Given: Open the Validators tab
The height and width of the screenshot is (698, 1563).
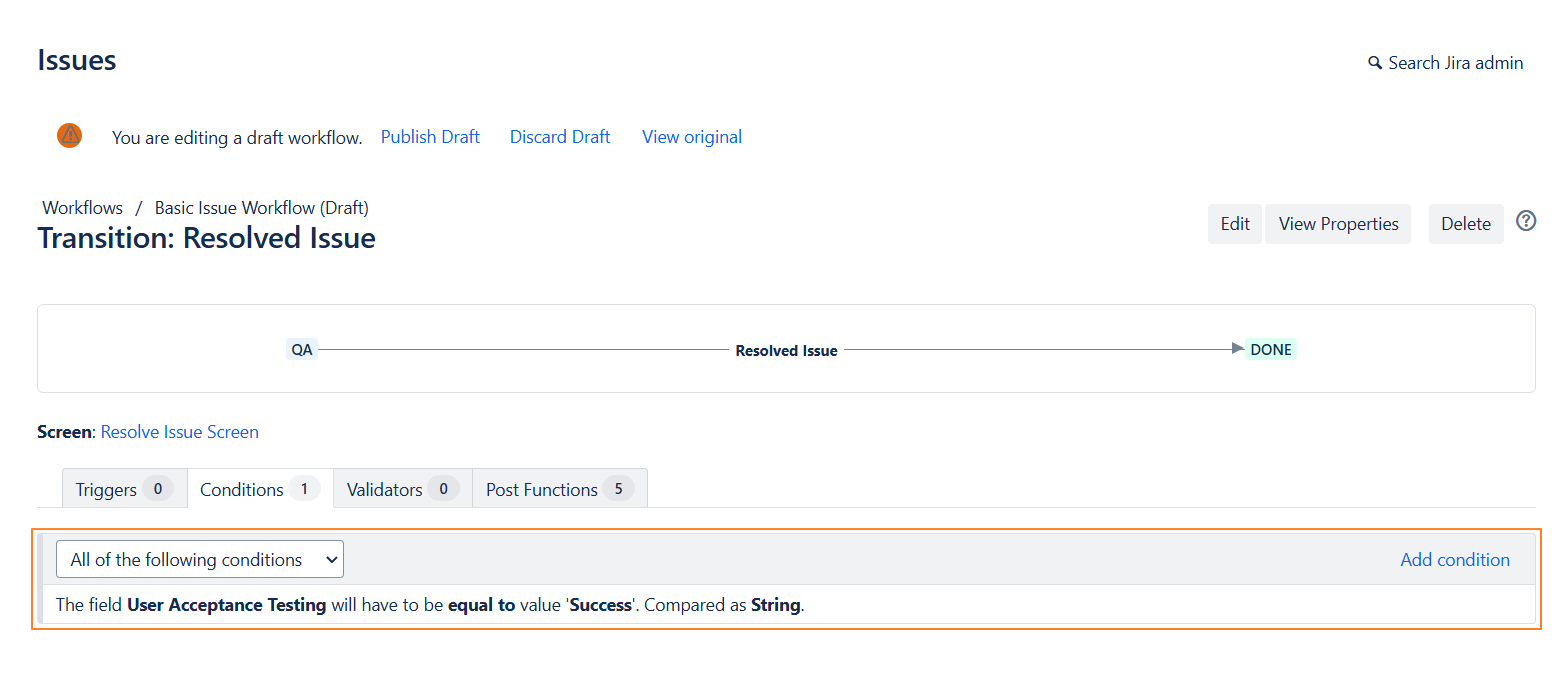Looking at the screenshot, I should pos(402,489).
